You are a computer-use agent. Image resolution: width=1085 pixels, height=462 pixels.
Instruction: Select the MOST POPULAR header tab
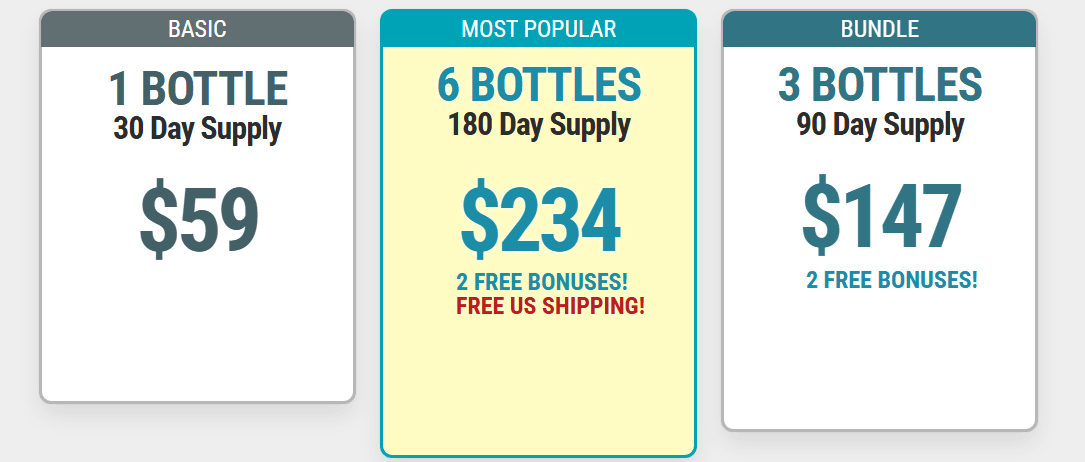tap(538, 29)
